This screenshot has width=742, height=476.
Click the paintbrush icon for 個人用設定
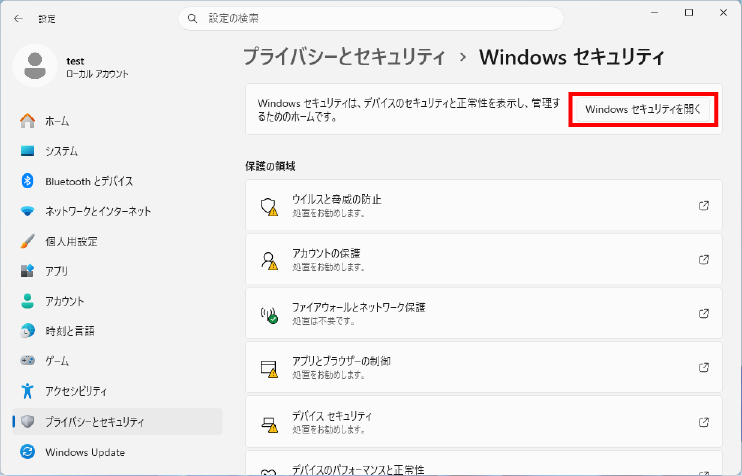[27, 241]
